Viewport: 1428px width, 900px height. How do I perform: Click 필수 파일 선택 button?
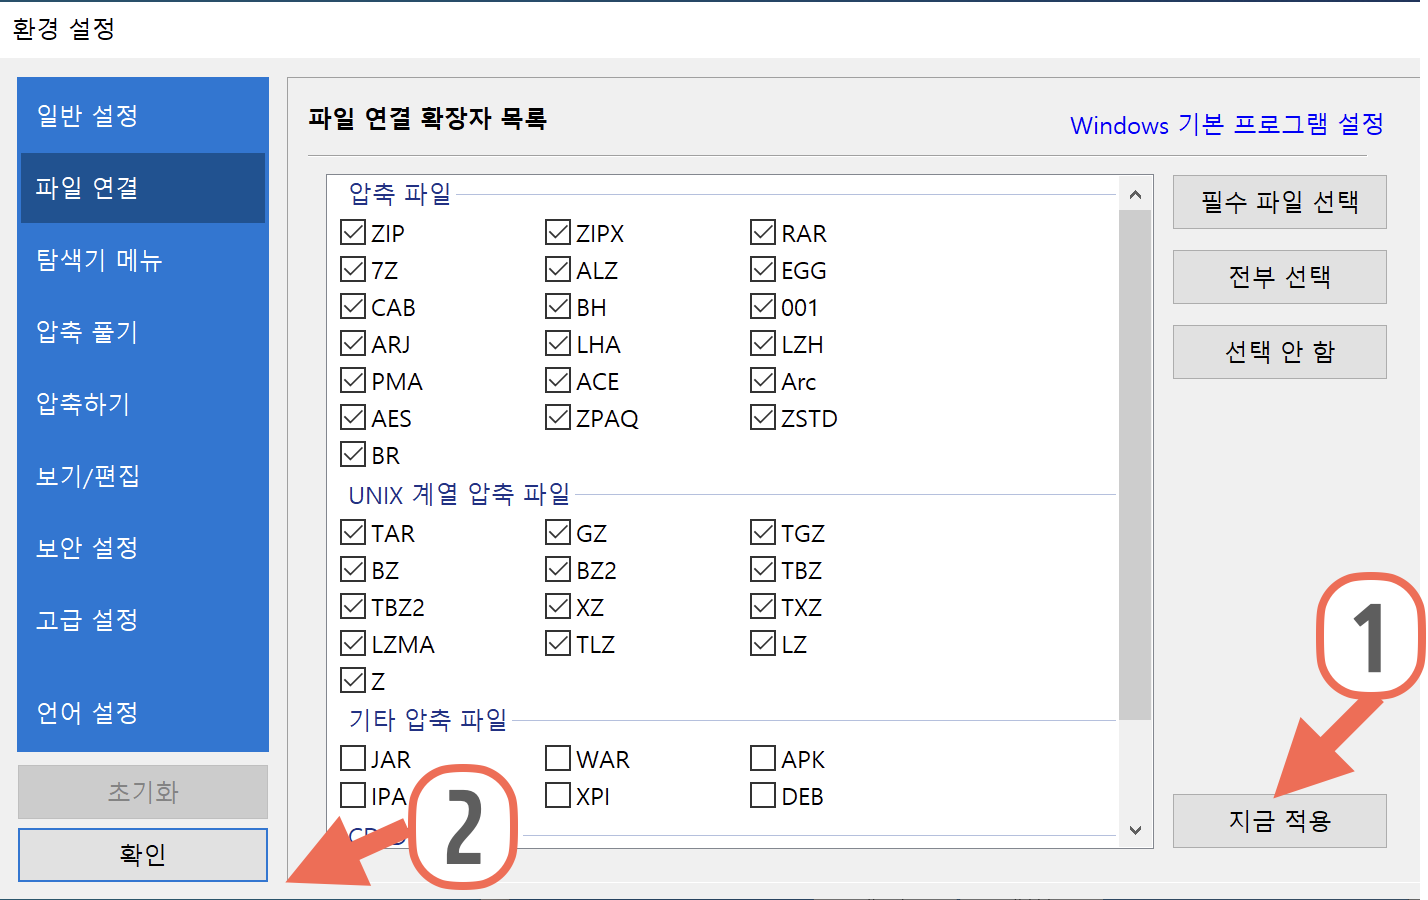coord(1280,202)
